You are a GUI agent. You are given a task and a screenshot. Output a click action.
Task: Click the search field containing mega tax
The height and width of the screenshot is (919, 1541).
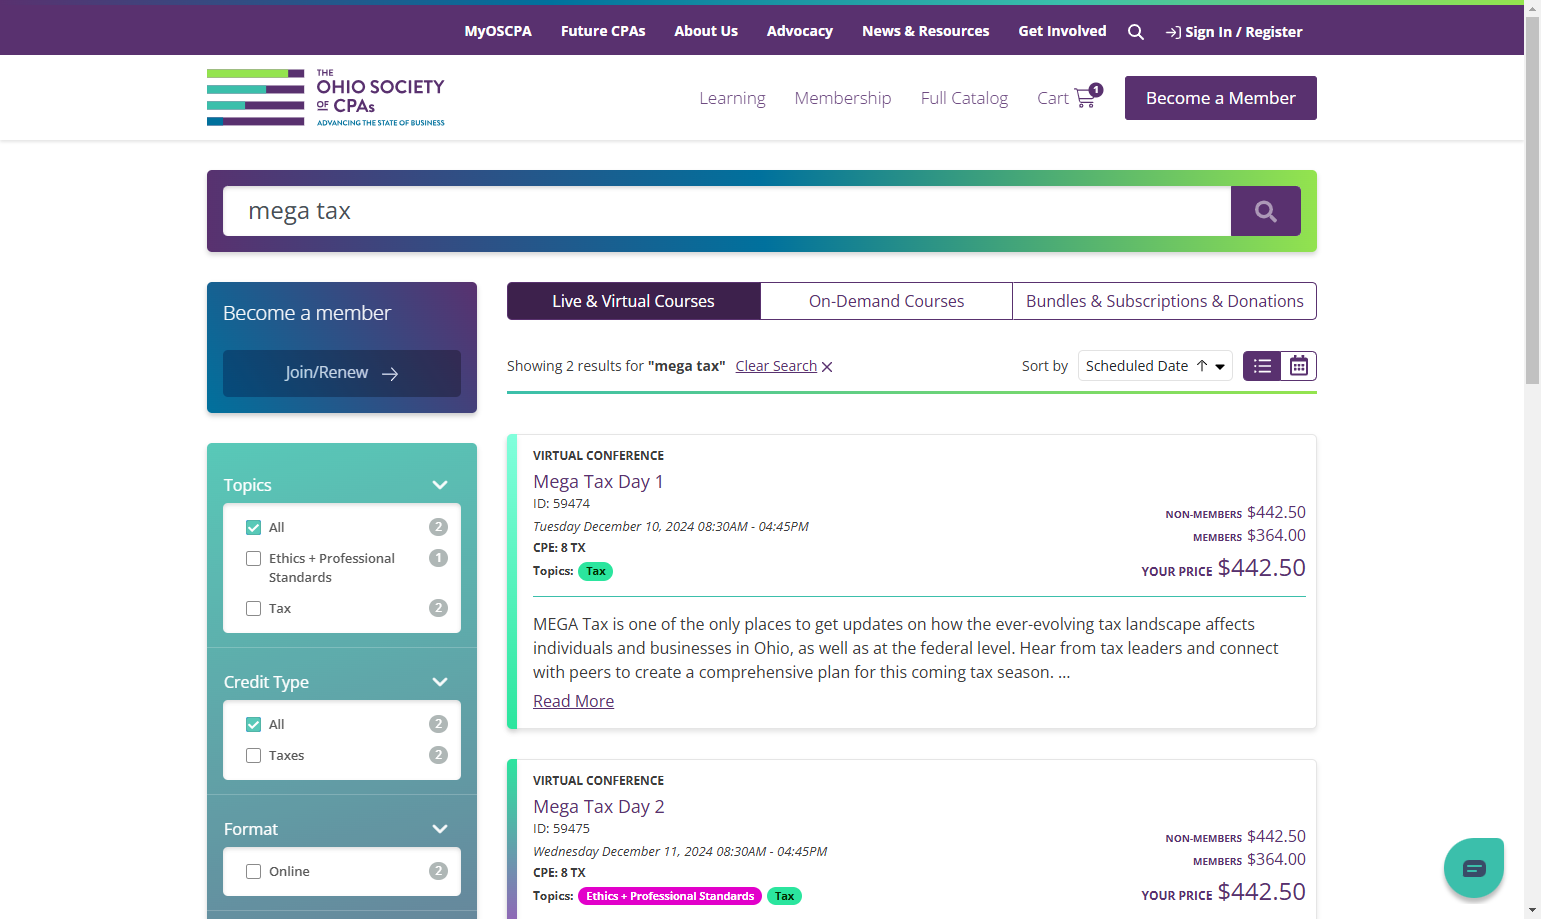tap(727, 211)
